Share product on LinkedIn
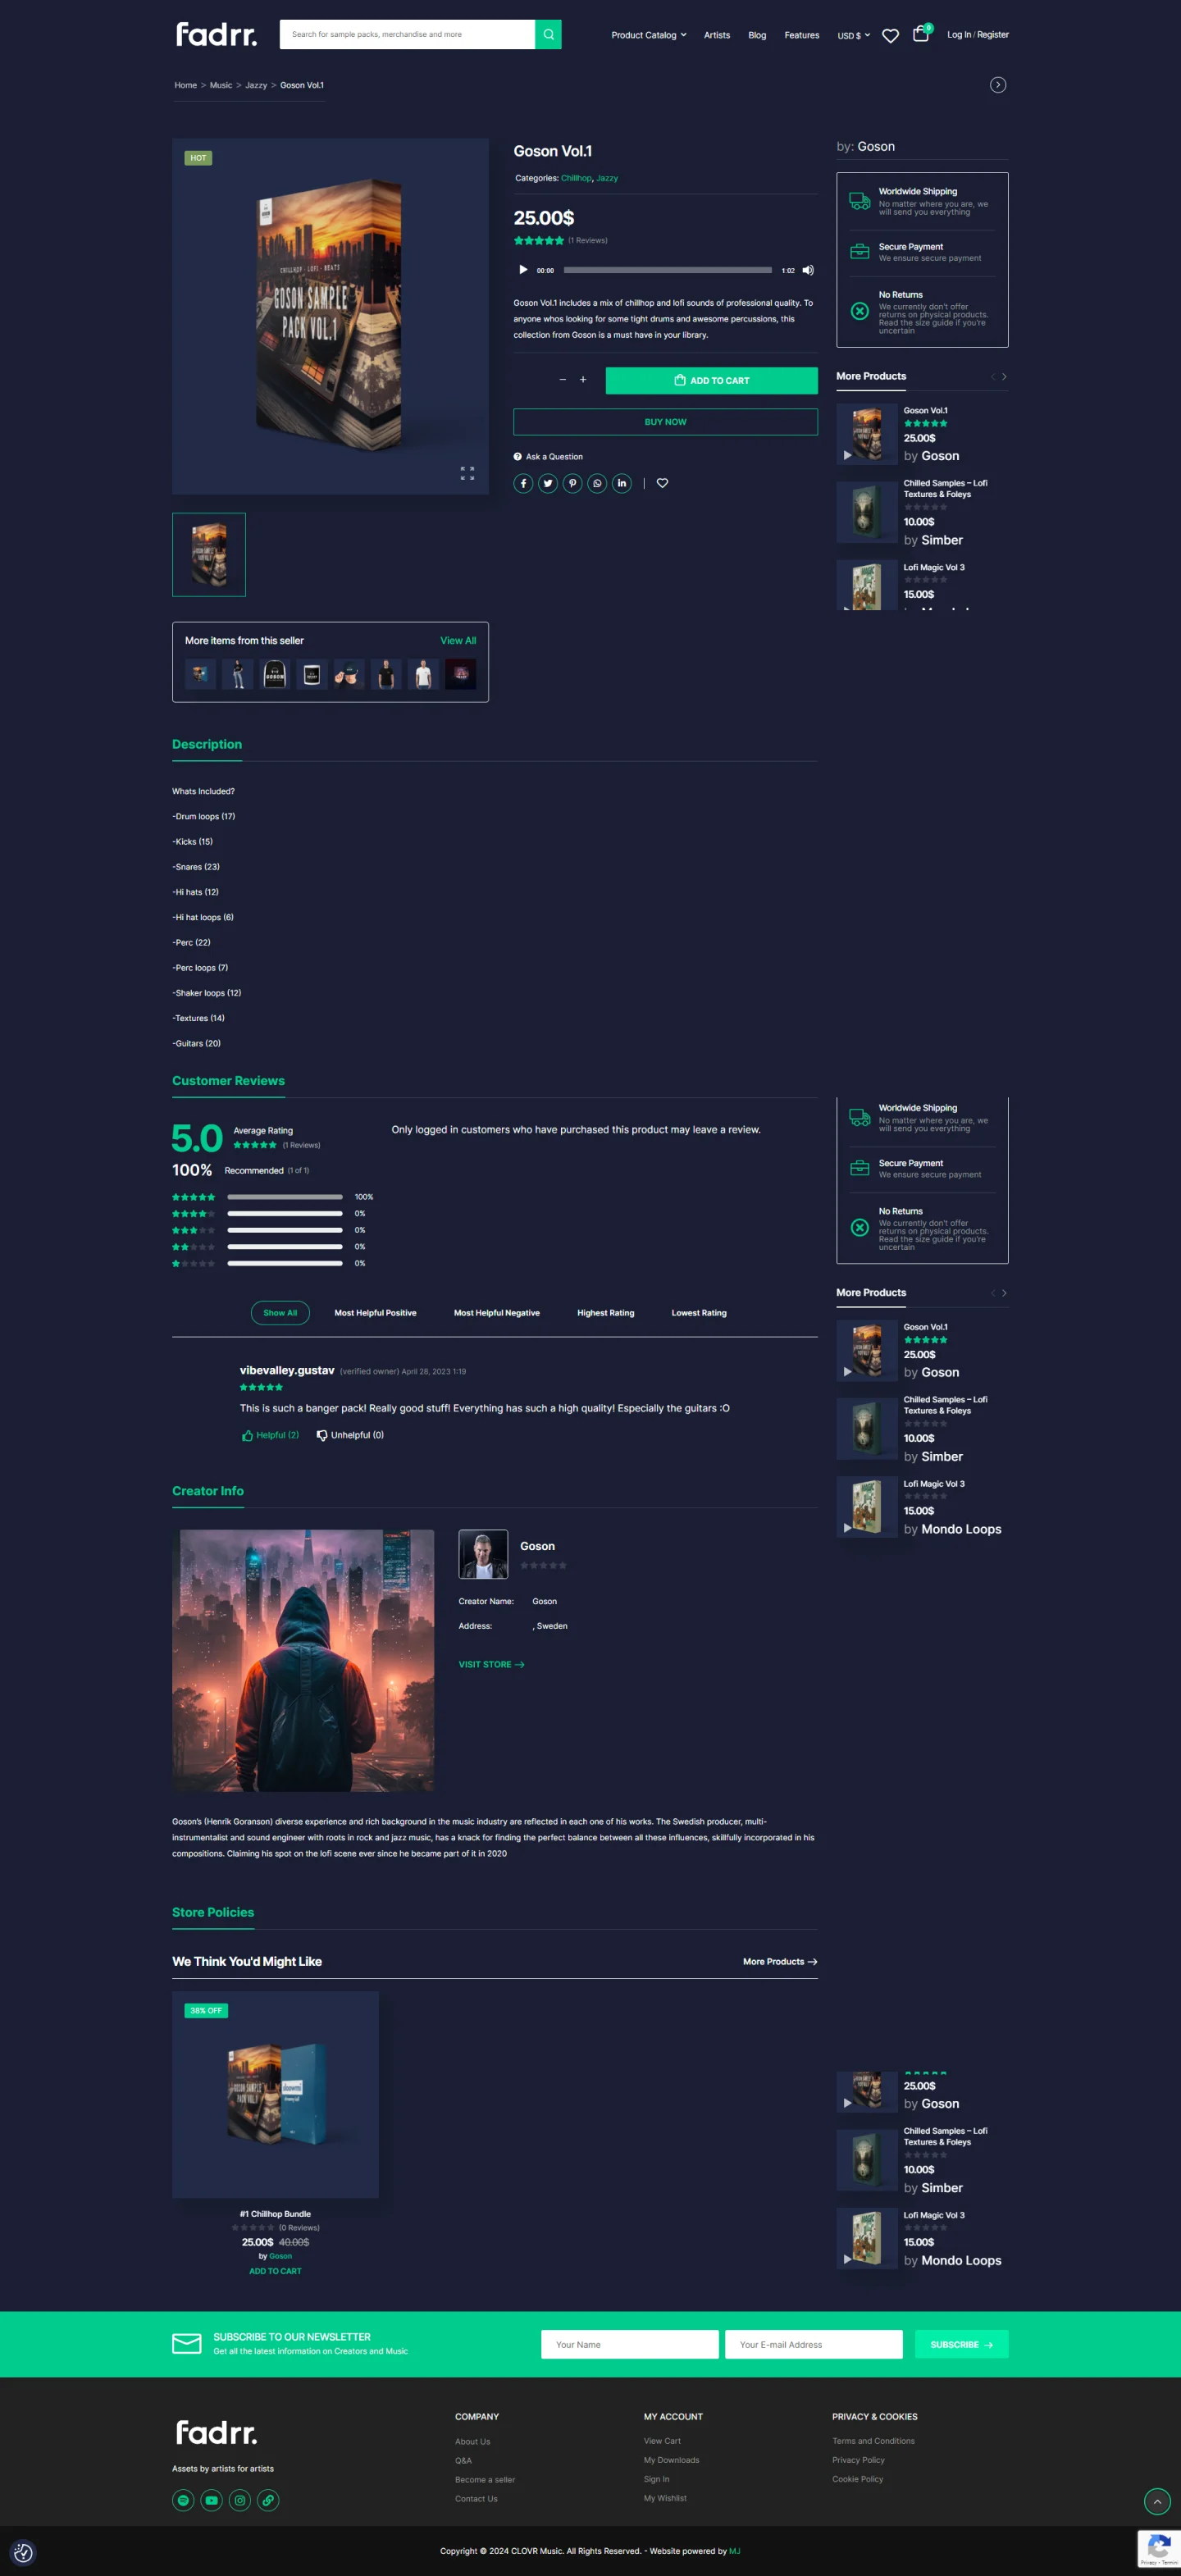 [x=622, y=484]
